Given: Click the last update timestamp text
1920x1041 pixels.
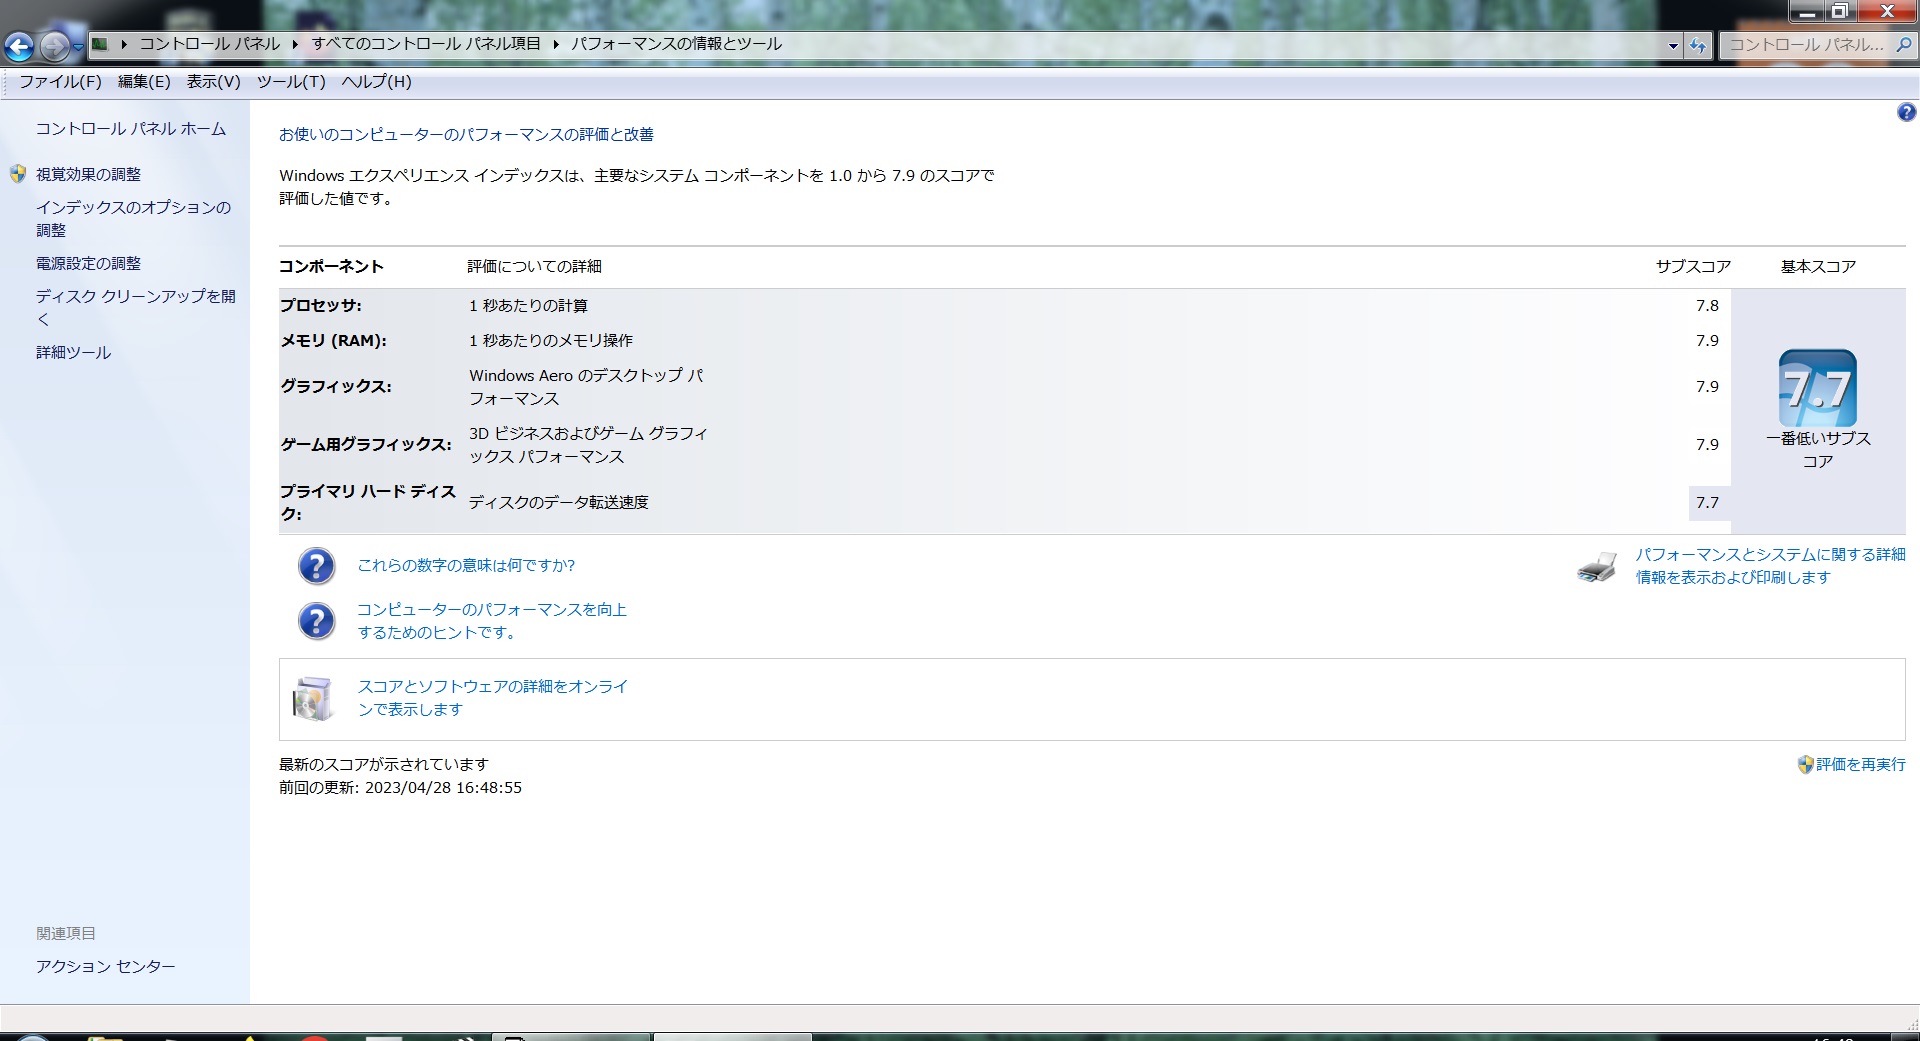Looking at the screenshot, I should (400, 788).
